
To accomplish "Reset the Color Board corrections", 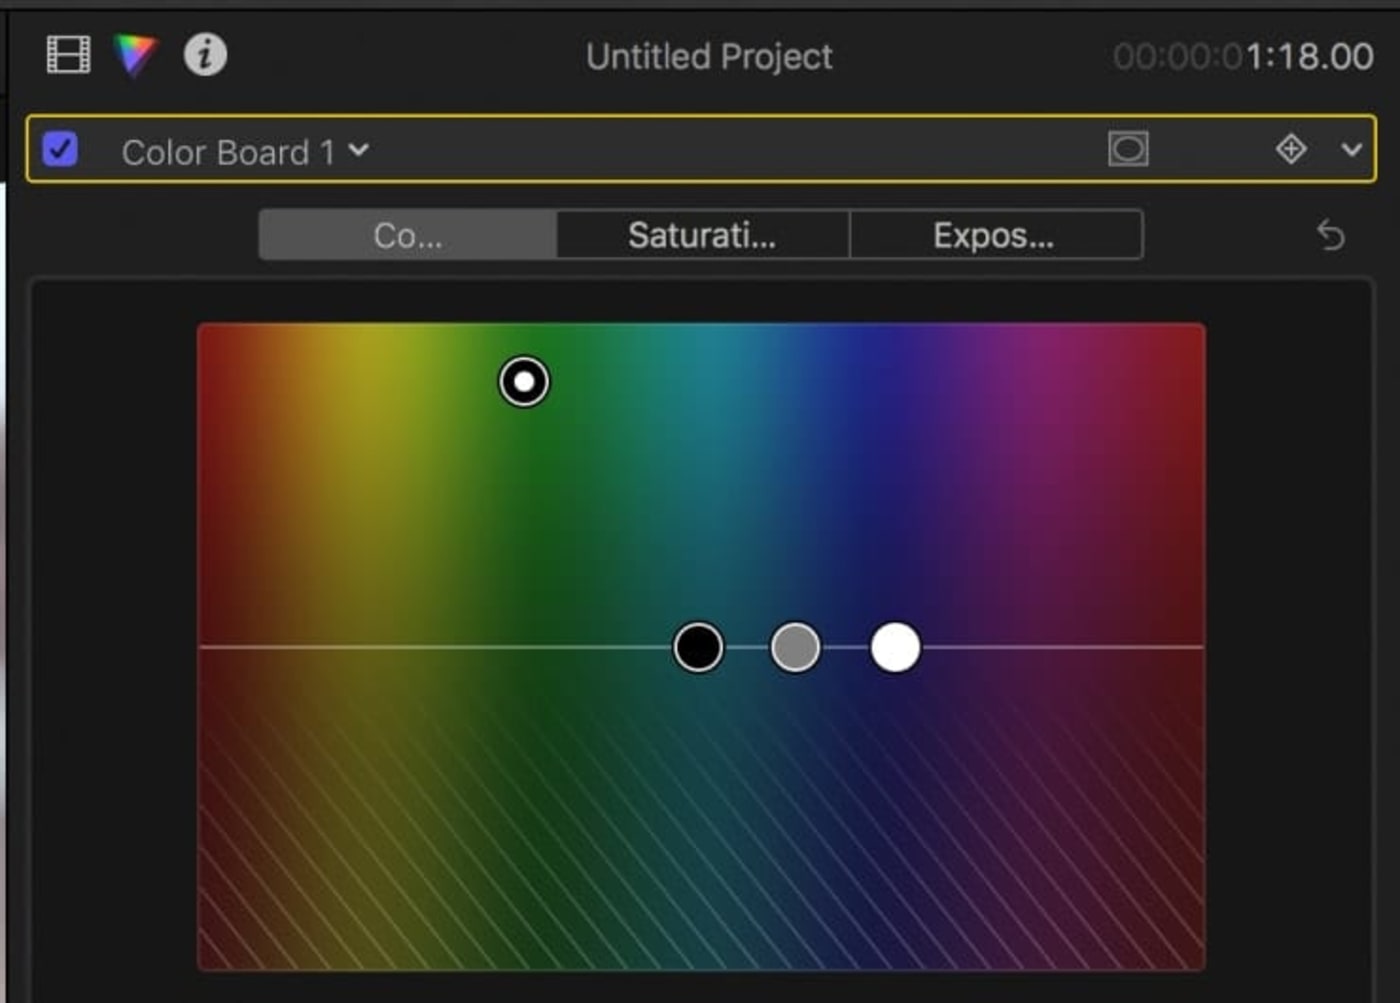I will click(1331, 235).
